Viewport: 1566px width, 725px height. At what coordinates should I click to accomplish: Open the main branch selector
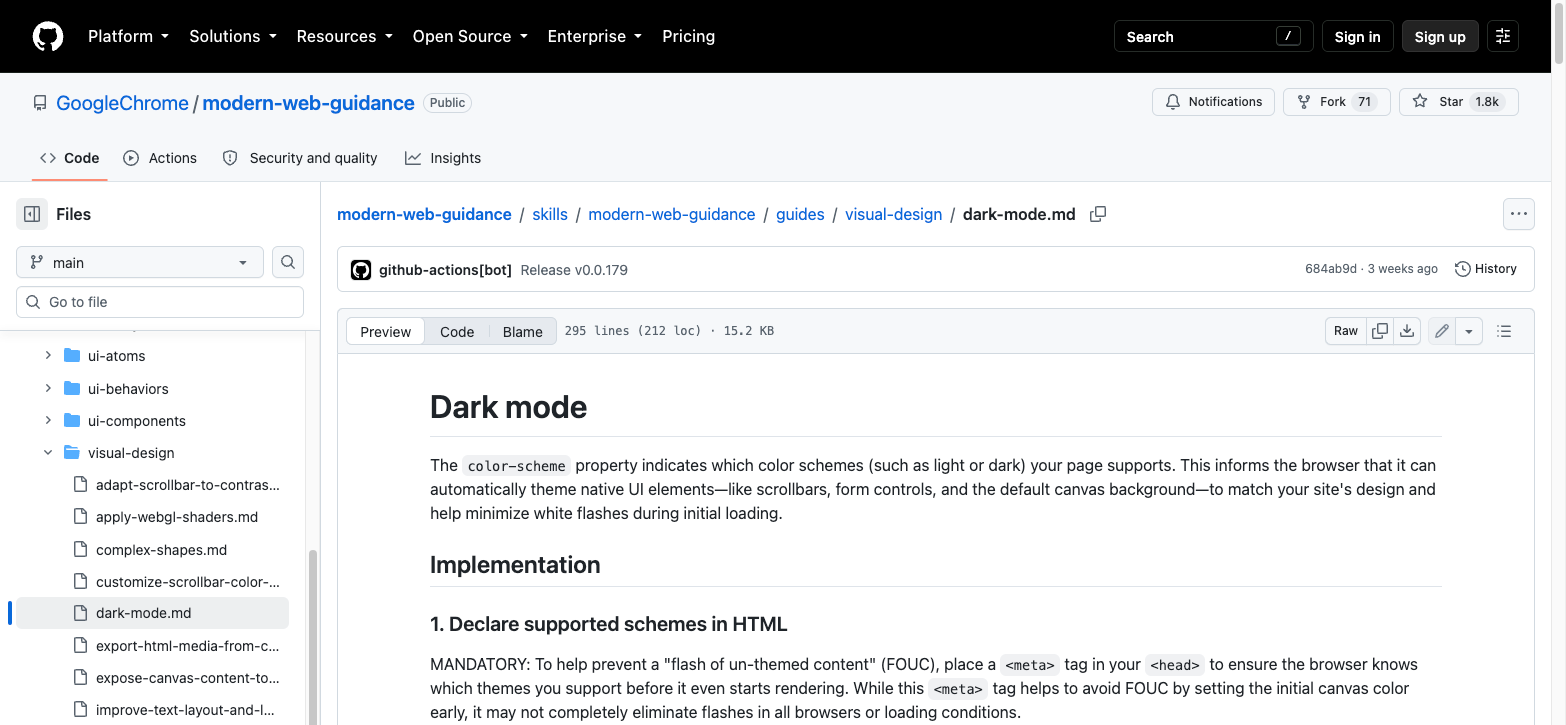140,262
